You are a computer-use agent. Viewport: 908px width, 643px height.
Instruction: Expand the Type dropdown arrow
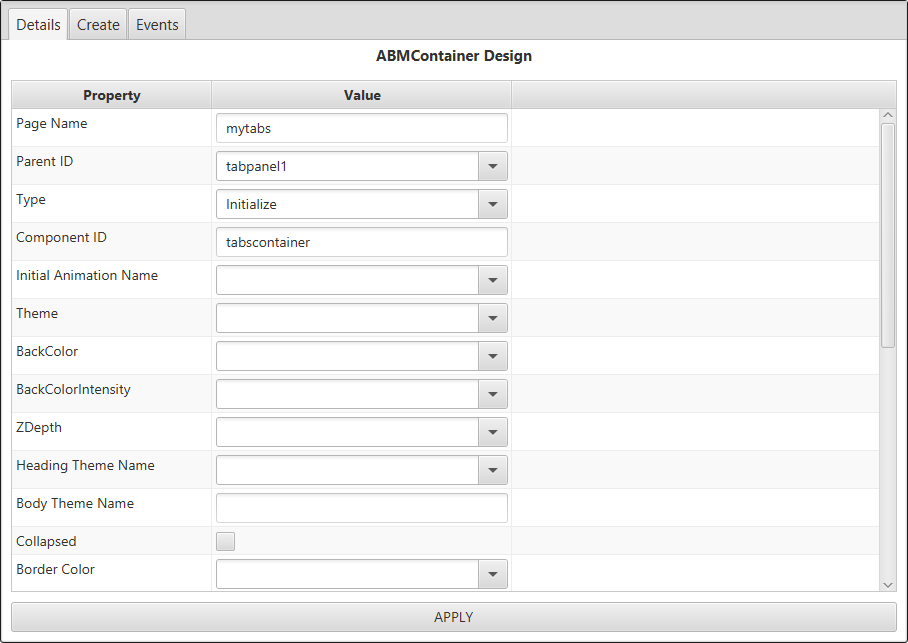[x=492, y=204]
